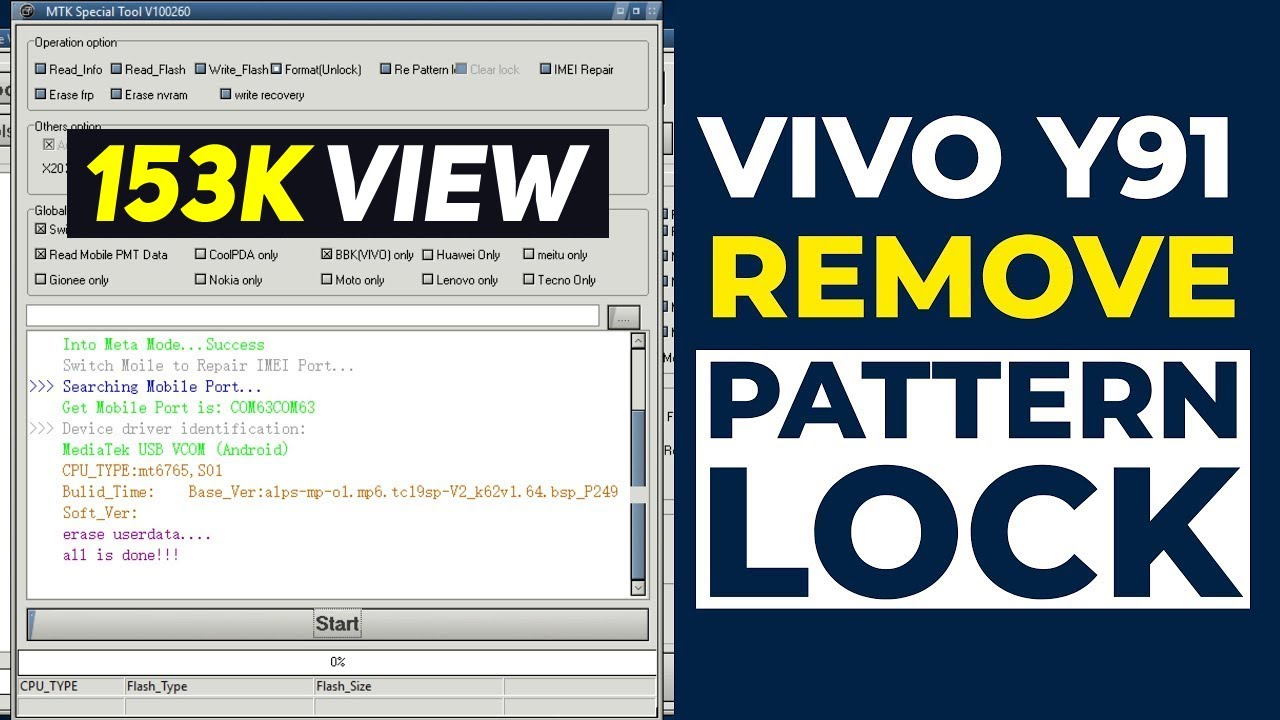Screen dimensions: 1280x720
Task: Close the MTK Special Tool window
Action: coord(652,11)
